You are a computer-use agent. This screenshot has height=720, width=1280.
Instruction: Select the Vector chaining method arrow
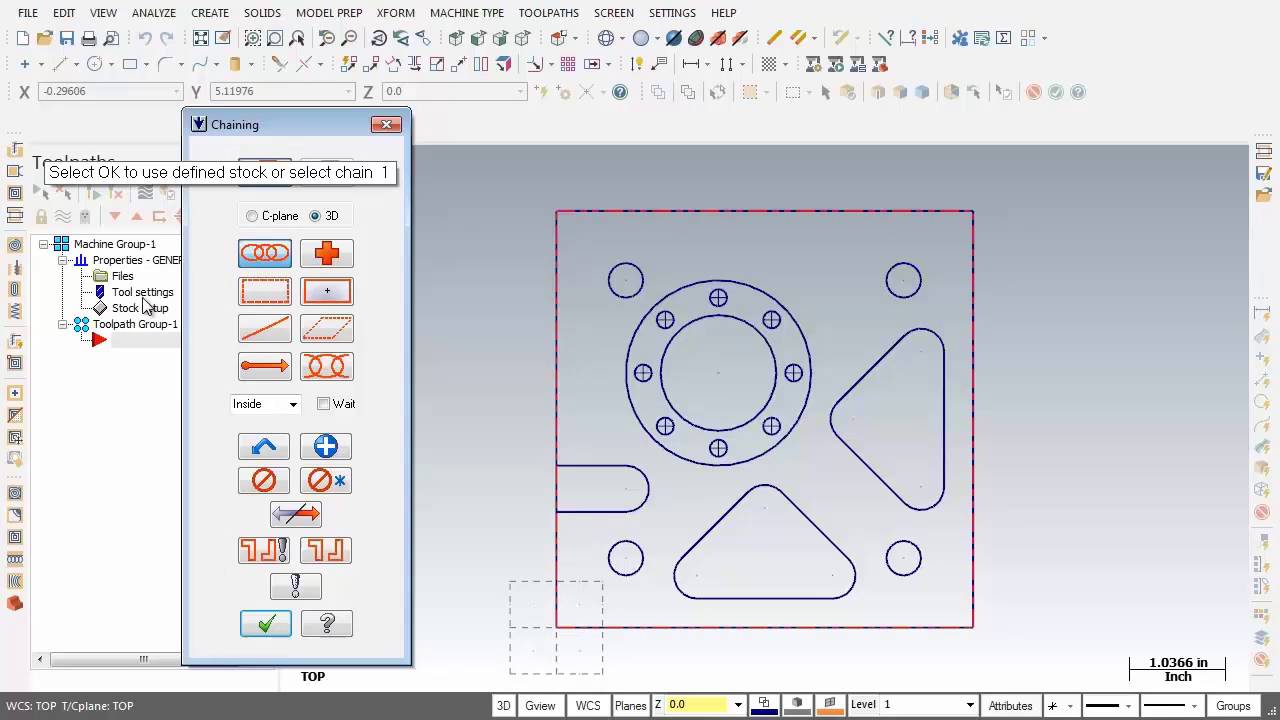(x=265, y=366)
